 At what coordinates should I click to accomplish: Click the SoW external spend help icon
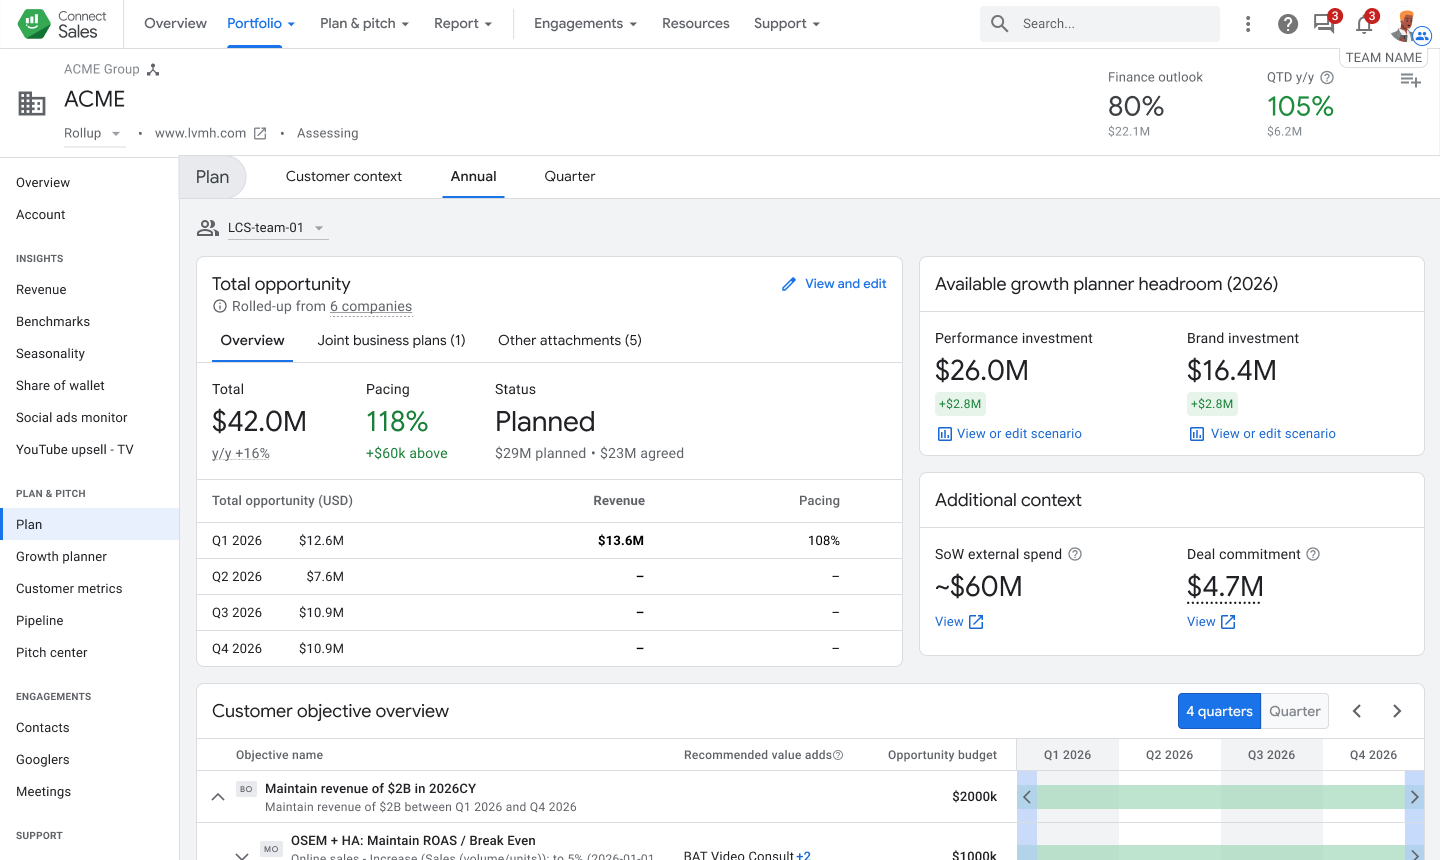pos(1075,554)
